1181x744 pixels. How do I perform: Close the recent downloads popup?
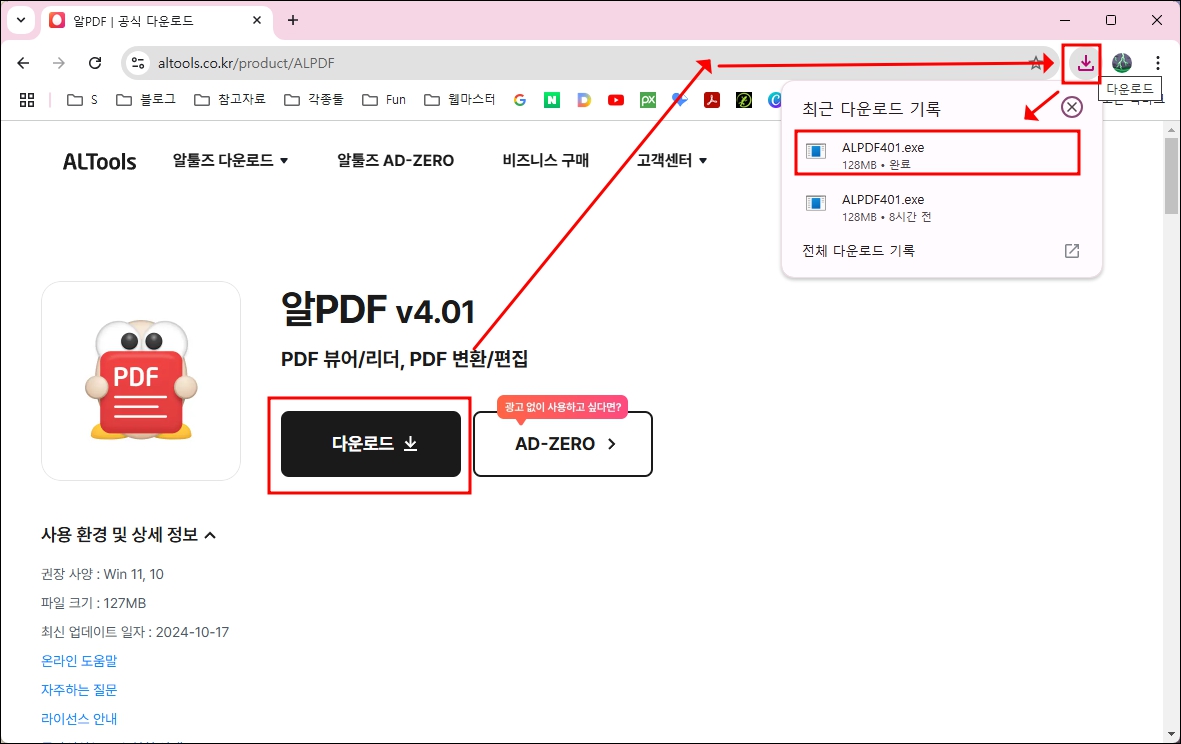[x=1071, y=107]
